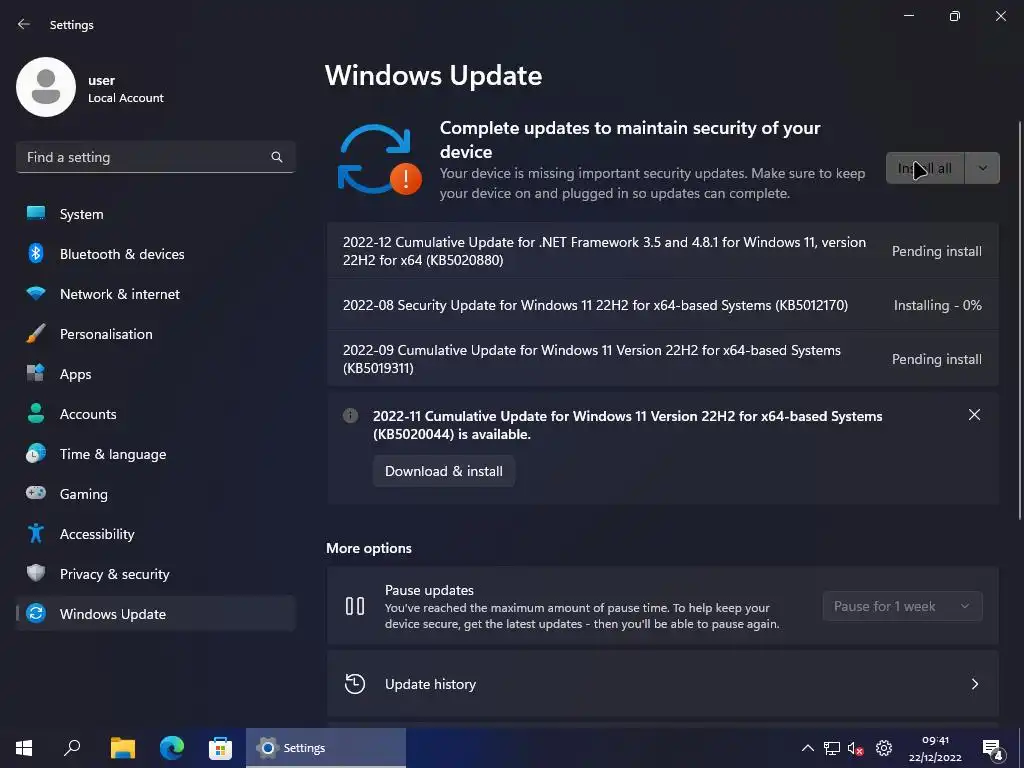The image size is (1024, 768).
Task: Click the Update history label
Action: (430, 684)
